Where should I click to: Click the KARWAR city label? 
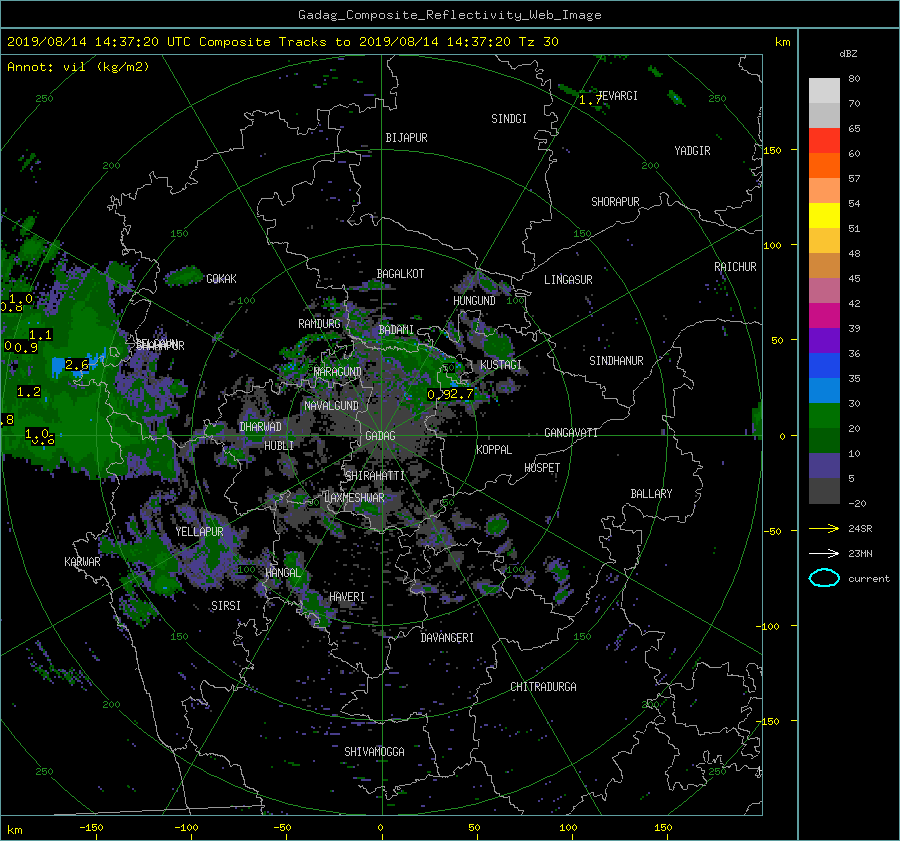pos(82,562)
